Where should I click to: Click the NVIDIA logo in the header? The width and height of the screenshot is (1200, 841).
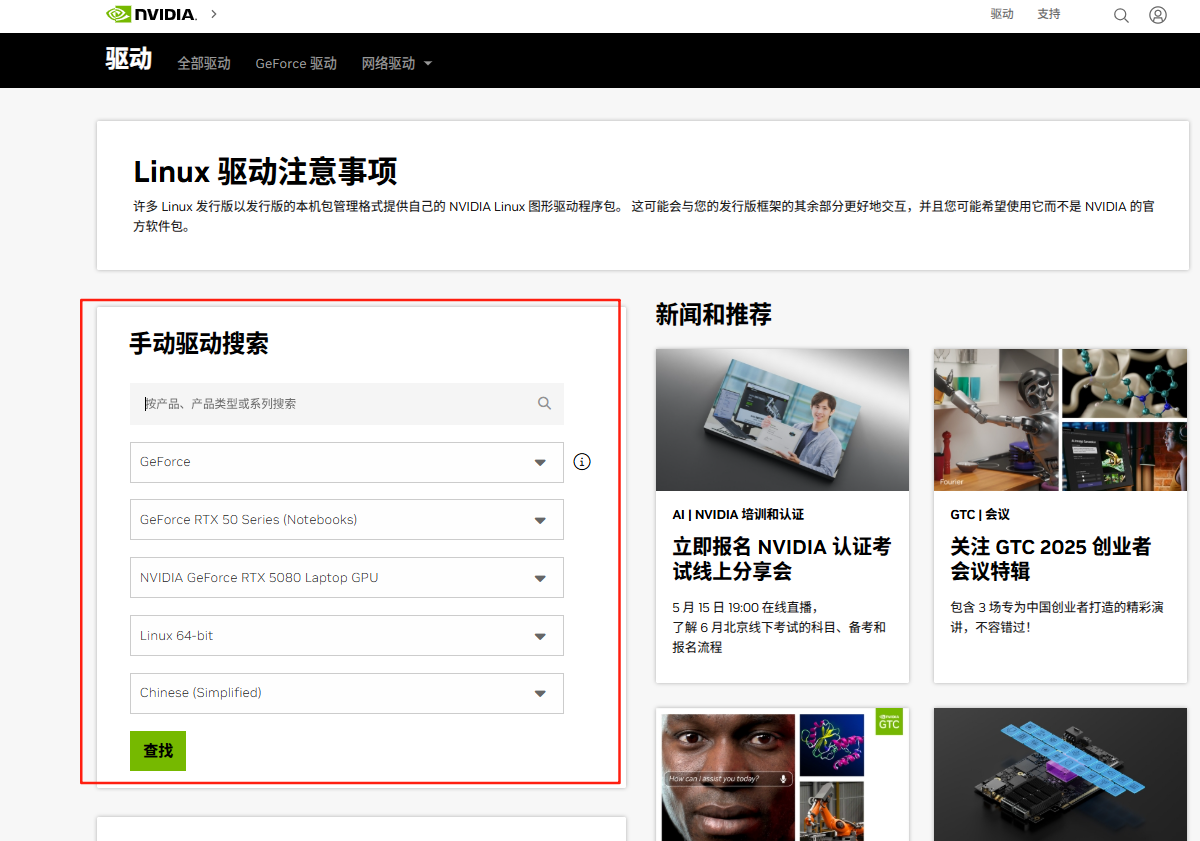151,14
